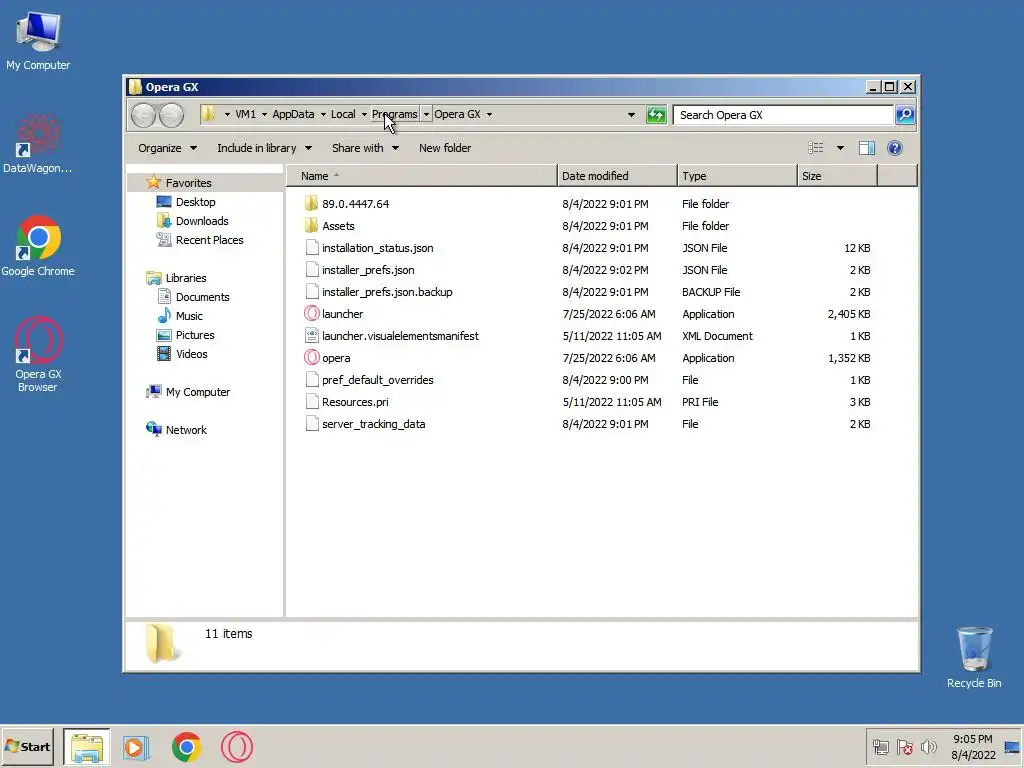Select the 89.0.4447.64 folder icon
The height and width of the screenshot is (768, 1024).
pyautogui.click(x=312, y=204)
